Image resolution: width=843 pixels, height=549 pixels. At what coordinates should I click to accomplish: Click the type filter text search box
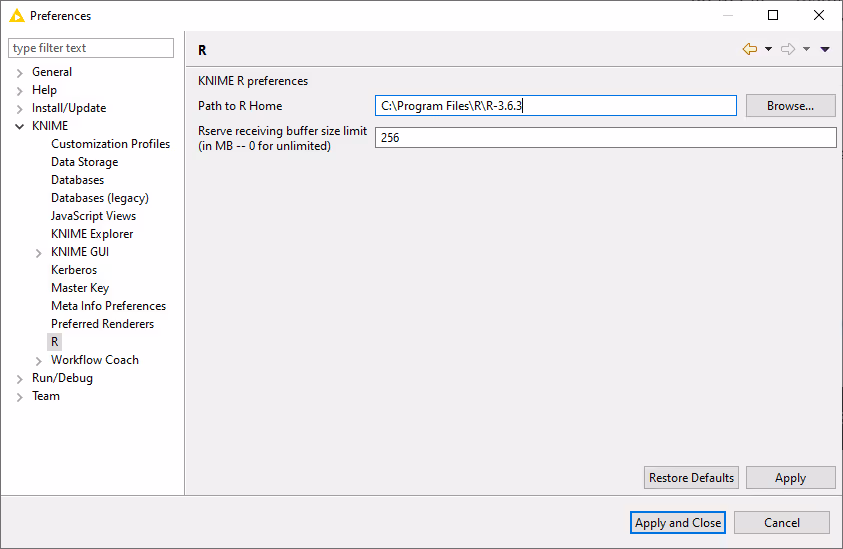click(x=90, y=48)
